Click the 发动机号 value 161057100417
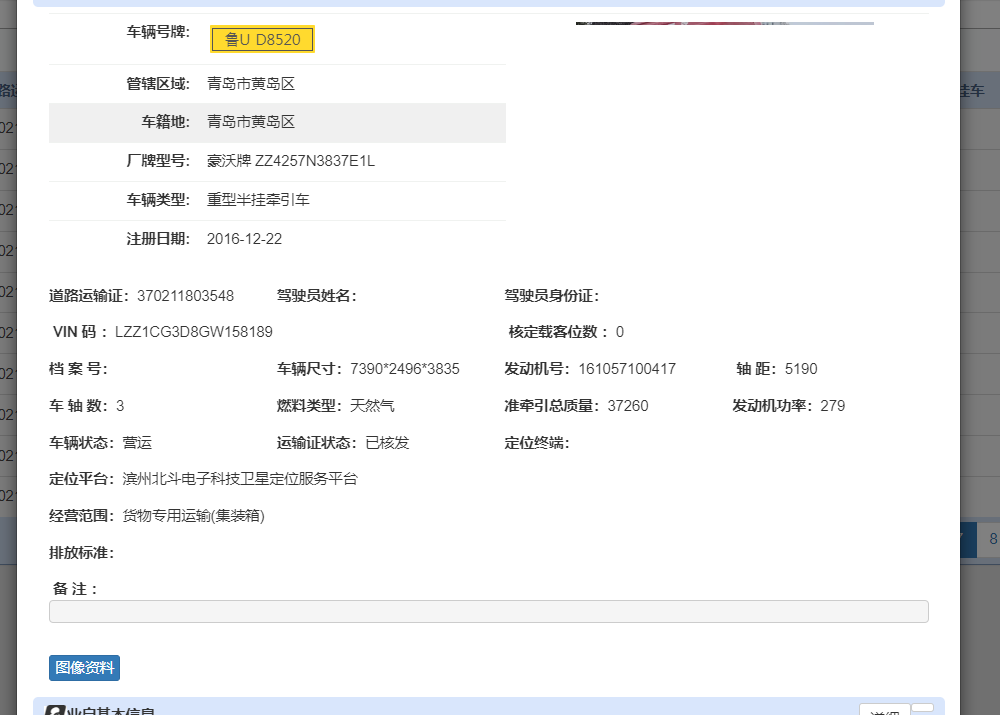This screenshot has height=715, width=1000. coord(627,369)
